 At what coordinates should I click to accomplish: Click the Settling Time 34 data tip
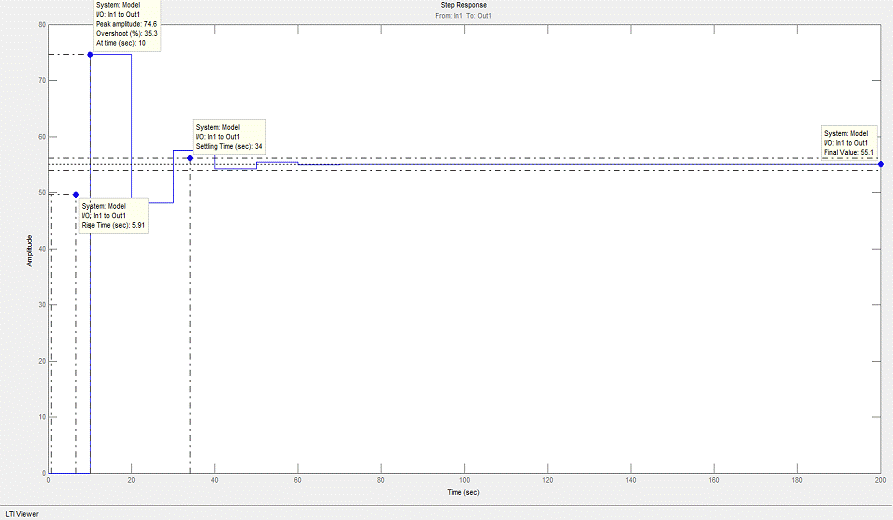pyautogui.click(x=229, y=137)
